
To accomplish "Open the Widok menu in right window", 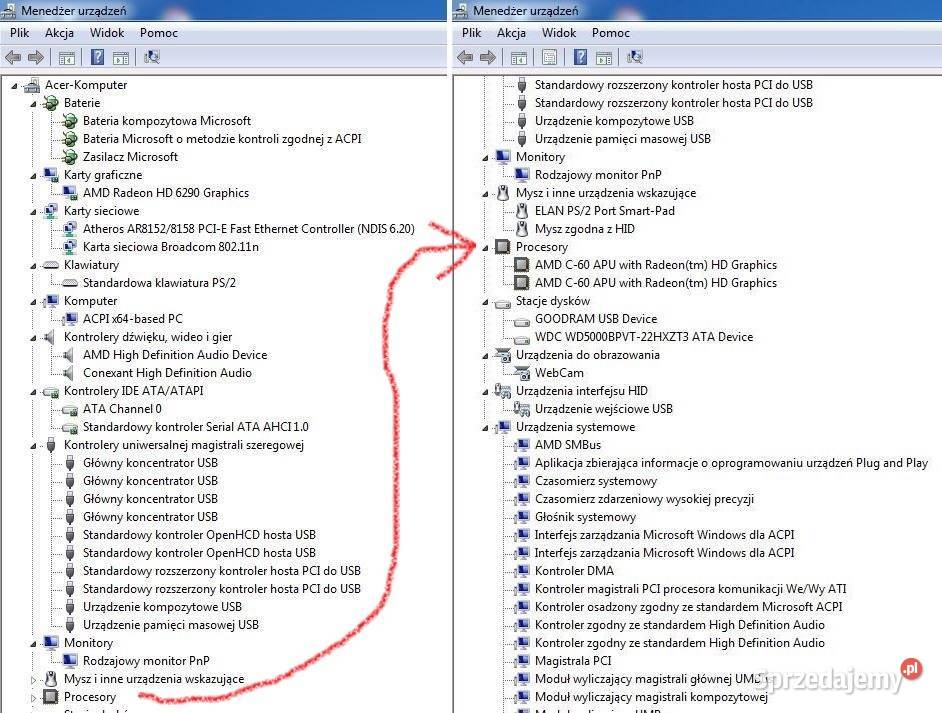I will click(x=559, y=33).
